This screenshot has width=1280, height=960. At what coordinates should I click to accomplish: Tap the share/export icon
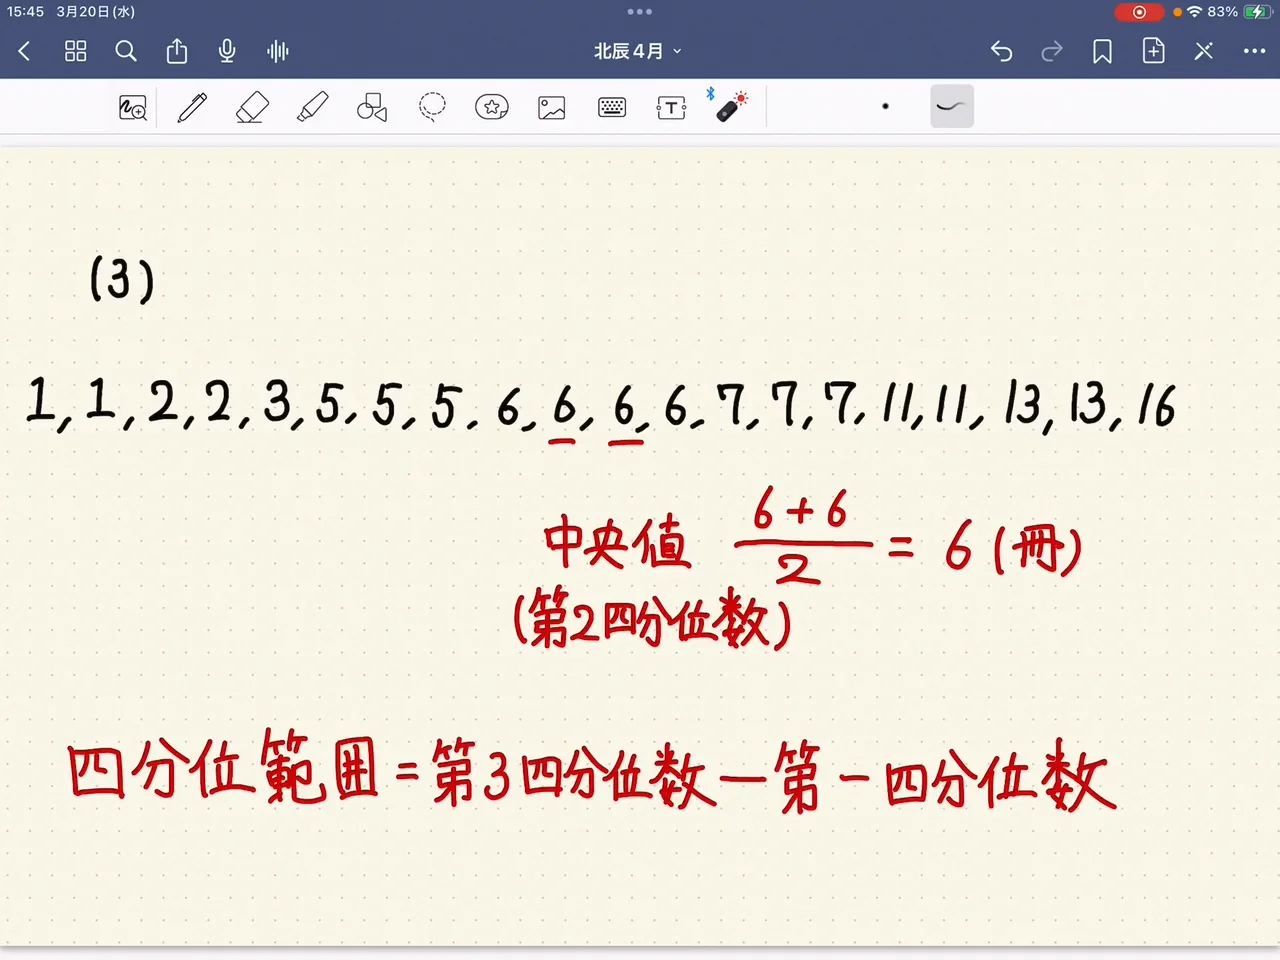click(x=177, y=51)
